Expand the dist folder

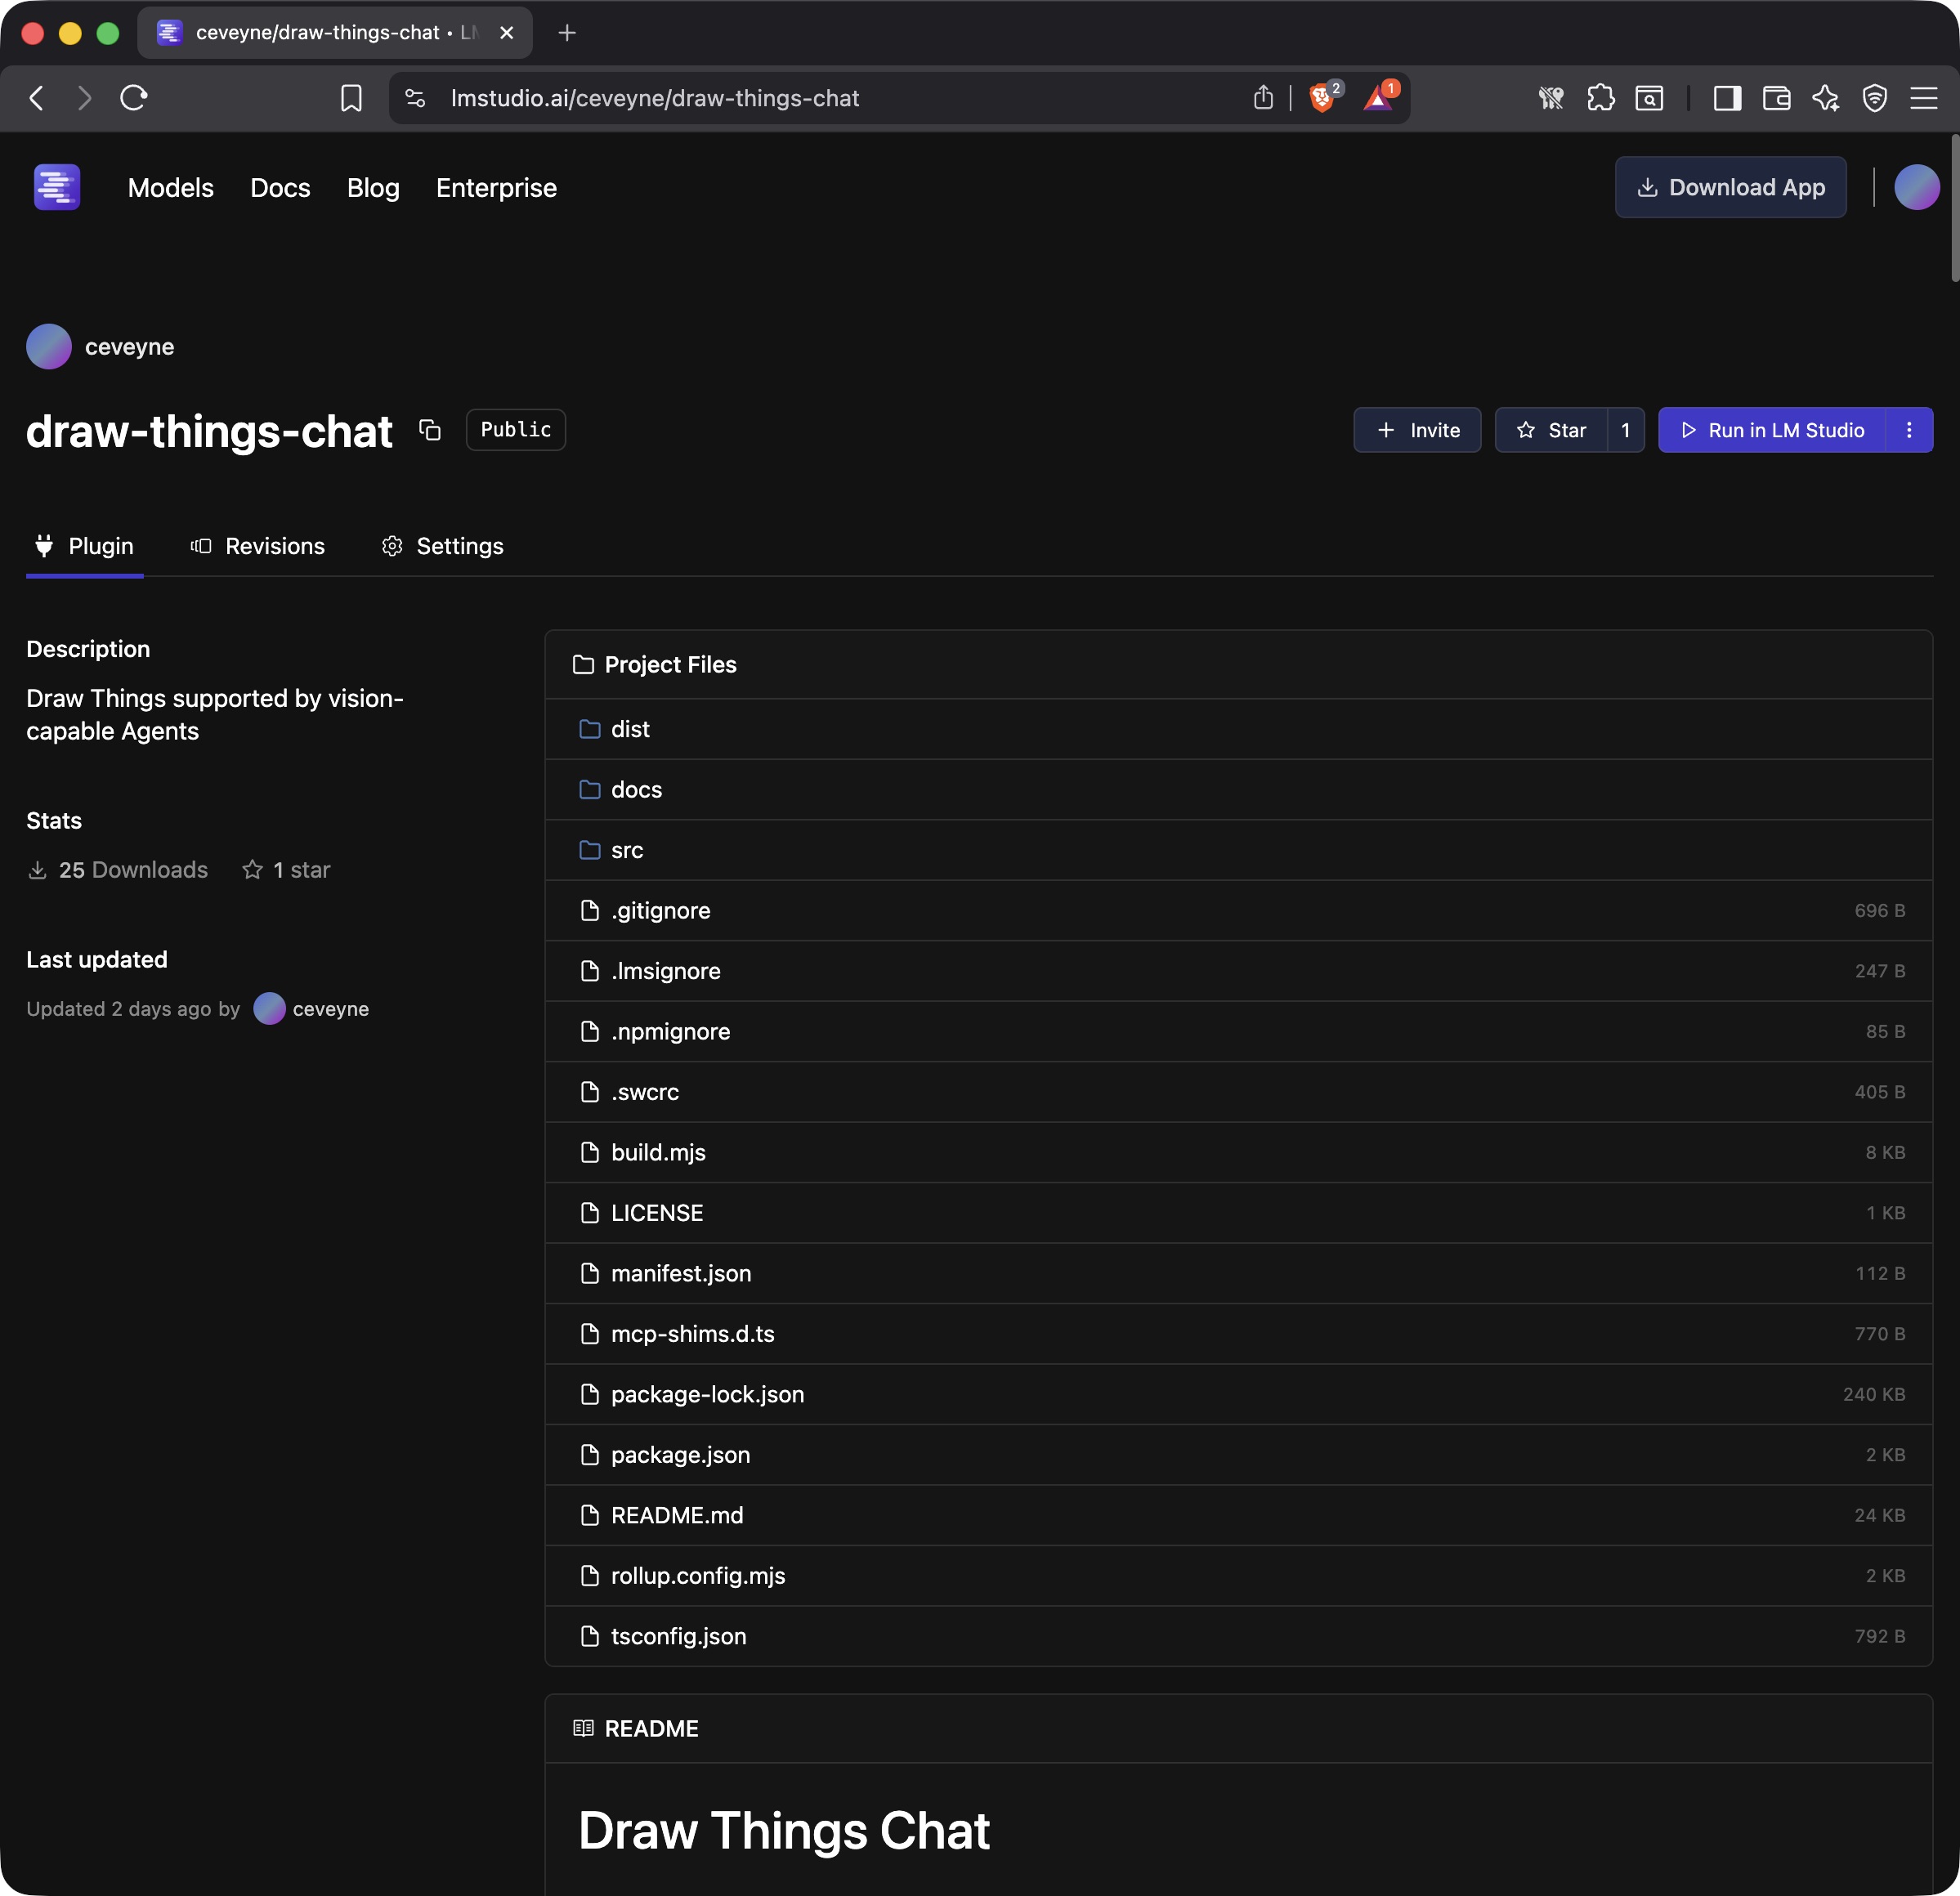pos(630,729)
